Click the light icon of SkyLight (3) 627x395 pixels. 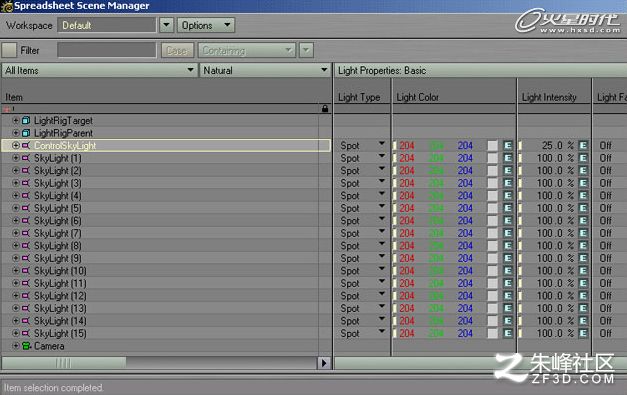[26, 183]
